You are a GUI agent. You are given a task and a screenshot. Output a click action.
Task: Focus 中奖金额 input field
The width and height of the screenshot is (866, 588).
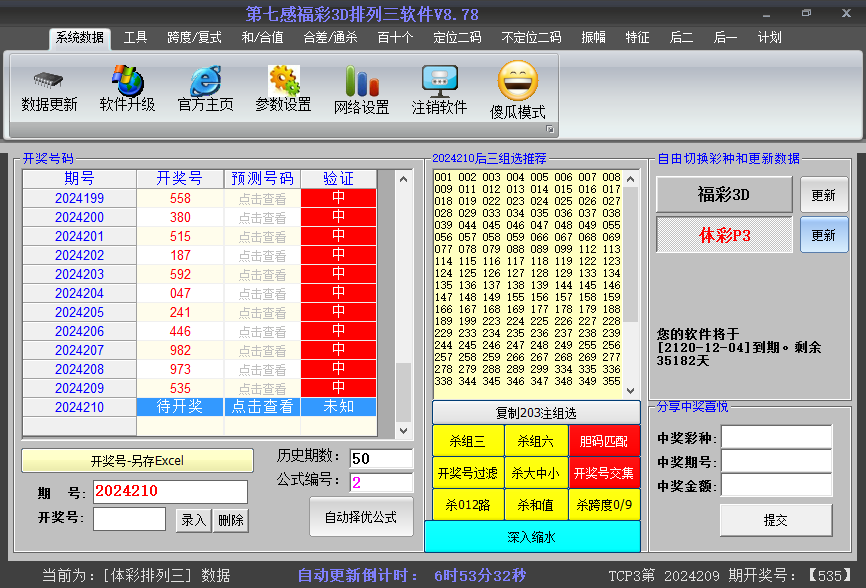[777, 485]
